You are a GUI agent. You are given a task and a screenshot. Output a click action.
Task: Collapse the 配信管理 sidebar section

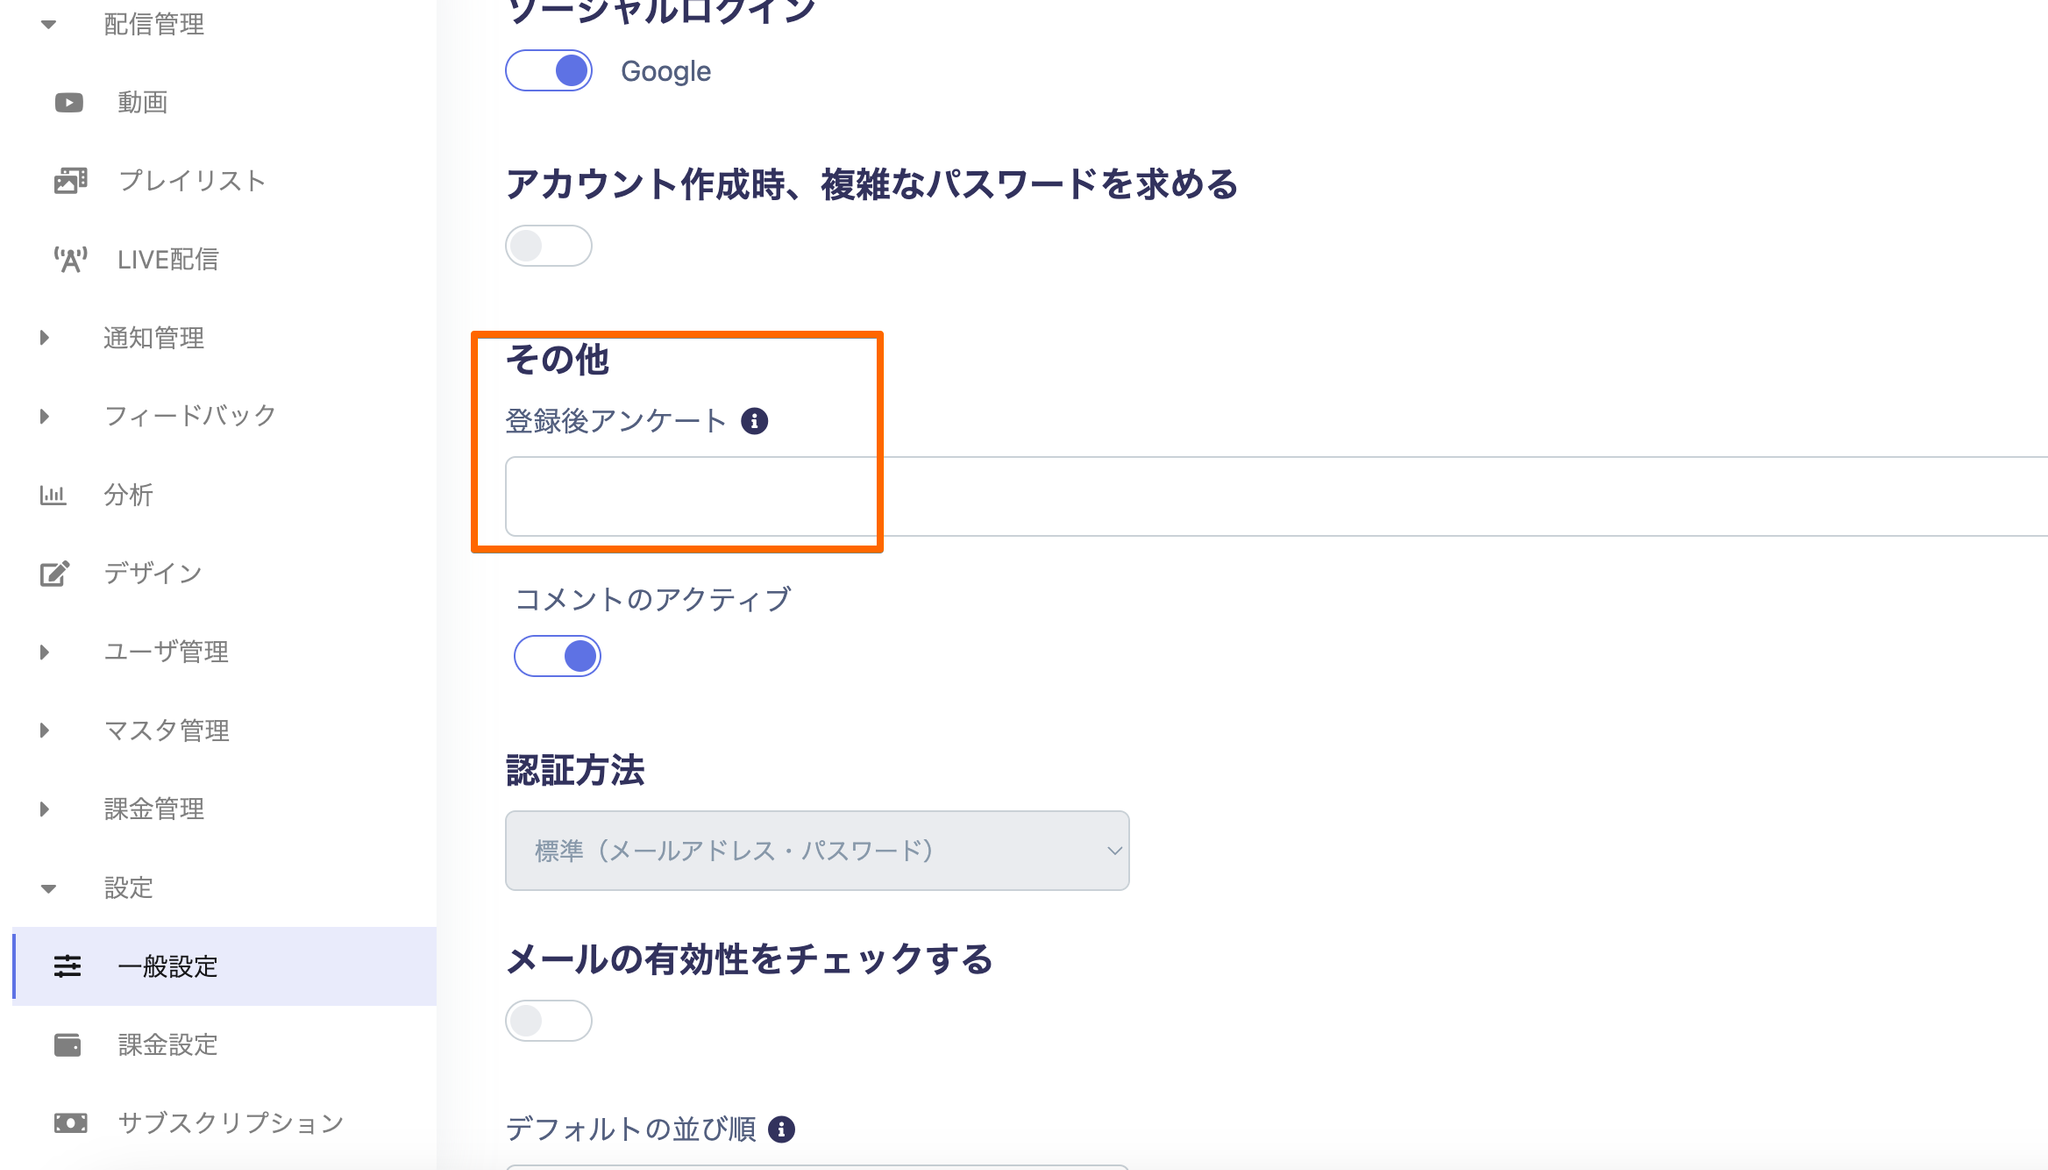[153, 24]
